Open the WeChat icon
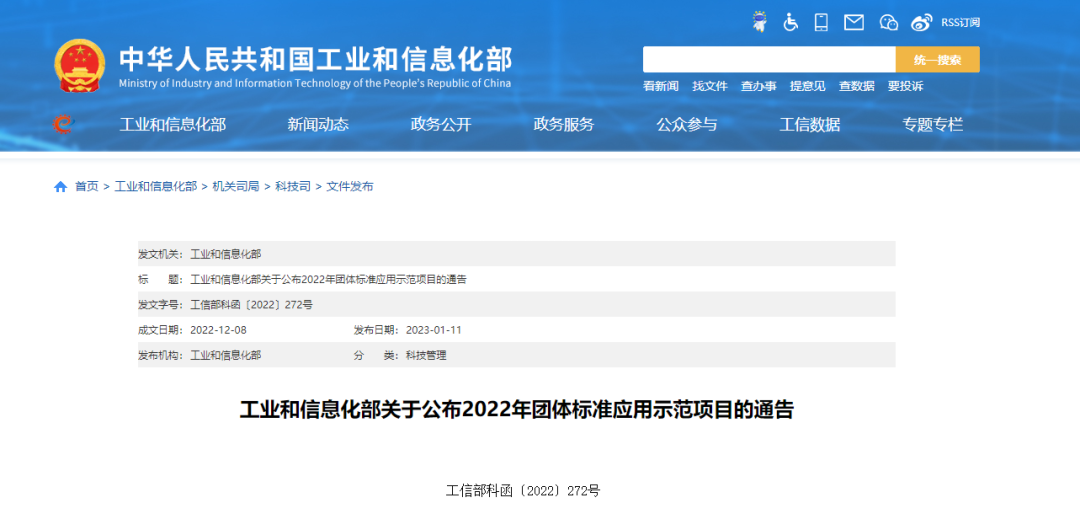 click(x=889, y=23)
